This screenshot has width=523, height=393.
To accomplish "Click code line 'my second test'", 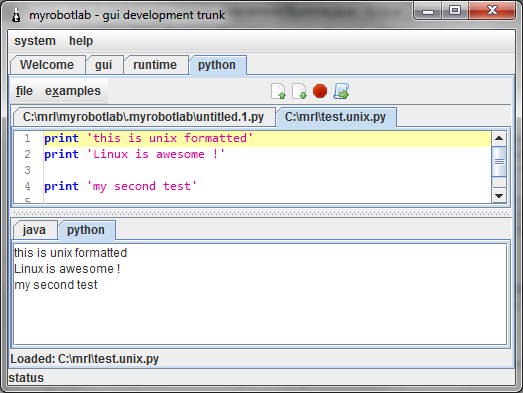I will [x=120, y=186].
